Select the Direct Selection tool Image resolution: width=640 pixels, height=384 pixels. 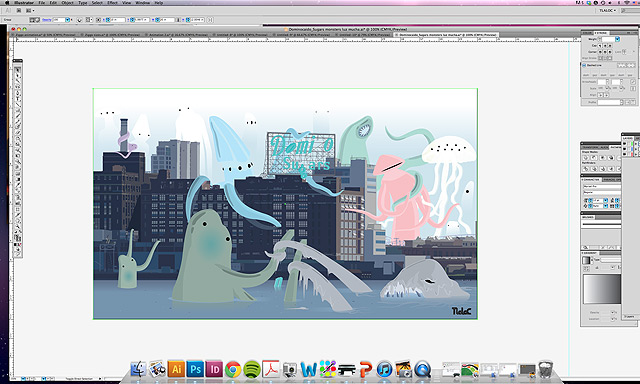18,75
